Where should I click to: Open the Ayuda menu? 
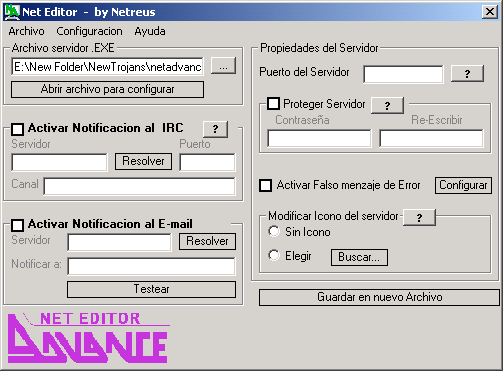150,31
